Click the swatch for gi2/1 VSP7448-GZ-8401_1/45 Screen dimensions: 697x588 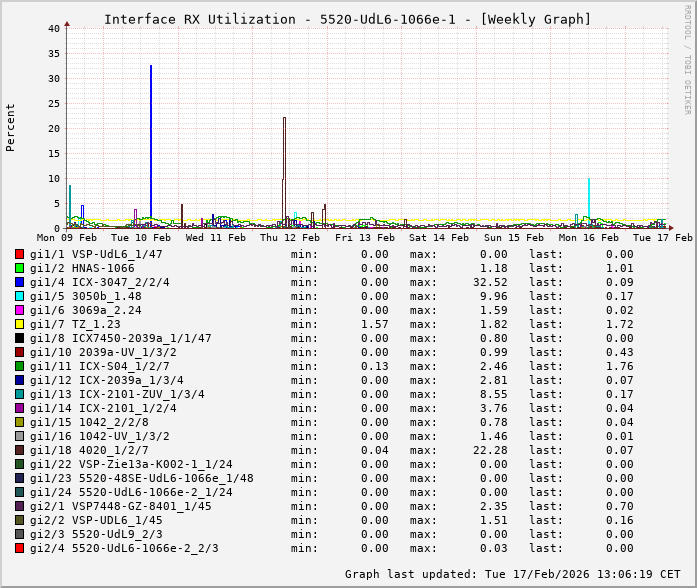click(x=19, y=506)
